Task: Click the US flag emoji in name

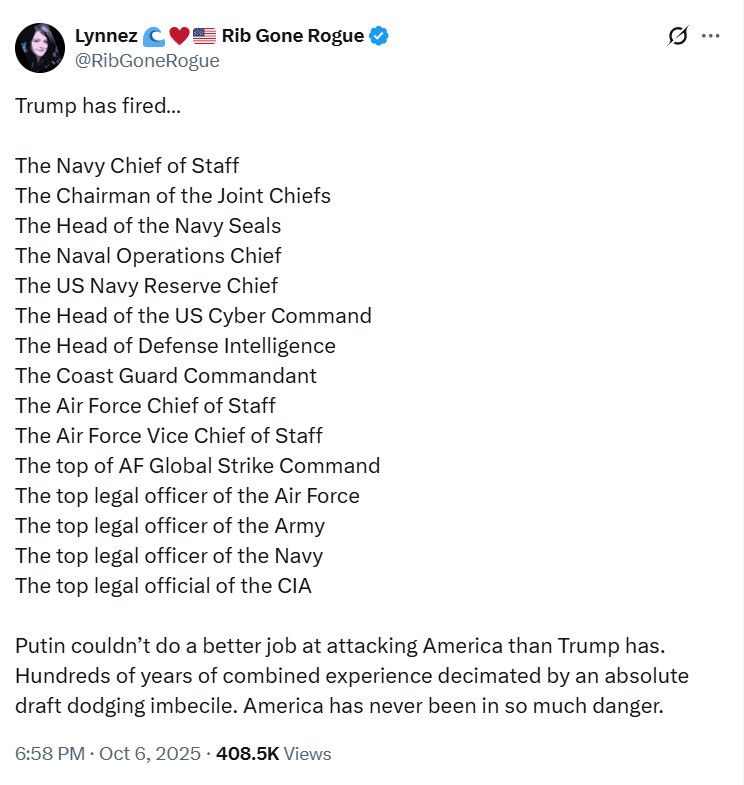Action: 204,36
